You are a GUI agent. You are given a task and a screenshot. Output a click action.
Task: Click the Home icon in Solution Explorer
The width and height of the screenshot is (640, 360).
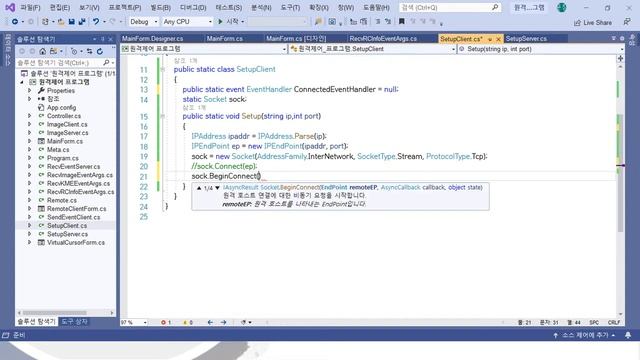[x=43, y=51]
